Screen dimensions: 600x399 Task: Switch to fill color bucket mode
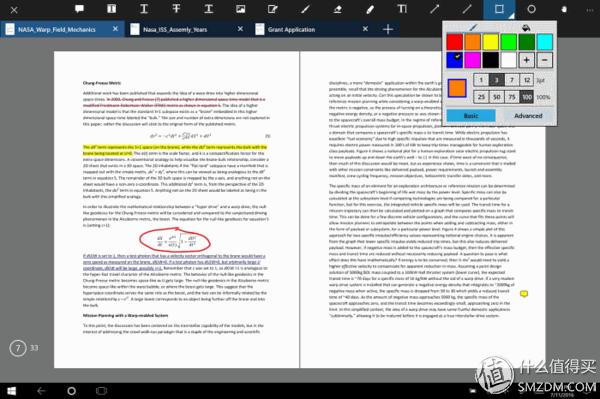pyautogui.click(x=526, y=28)
